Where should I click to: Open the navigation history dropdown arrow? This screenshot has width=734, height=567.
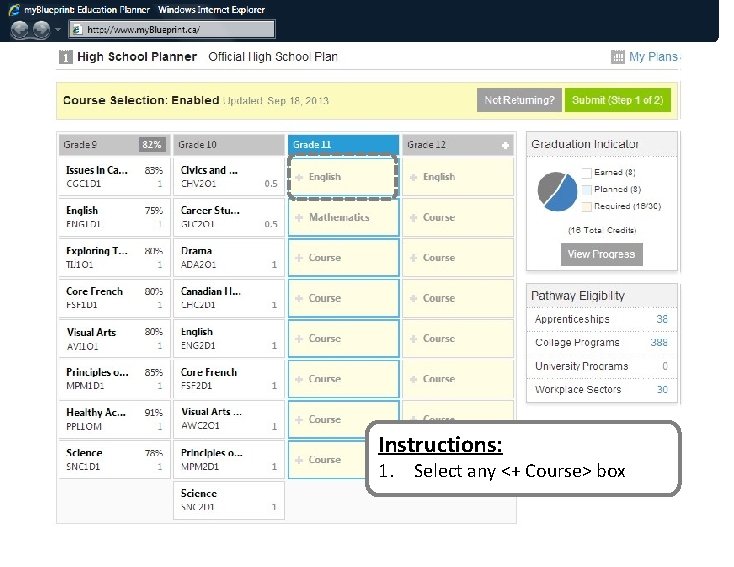tap(58, 29)
